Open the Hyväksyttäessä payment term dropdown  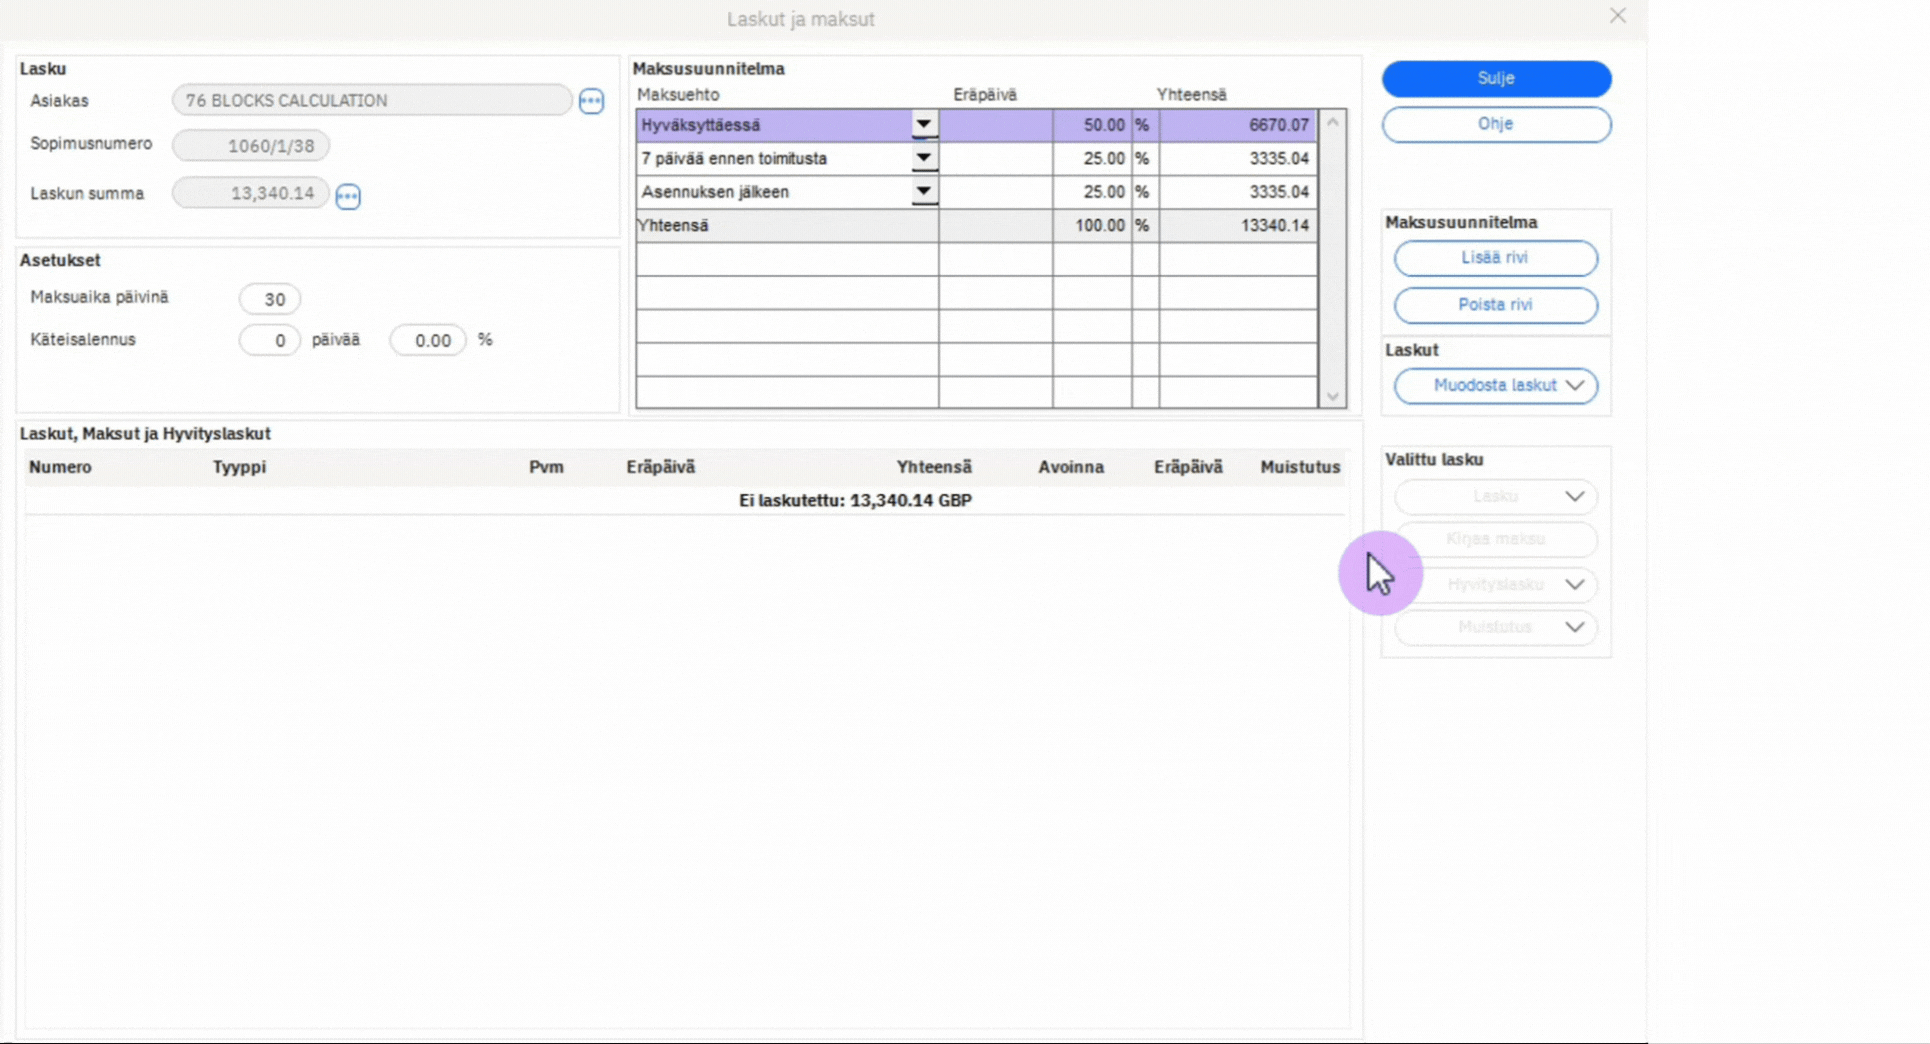coord(923,125)
